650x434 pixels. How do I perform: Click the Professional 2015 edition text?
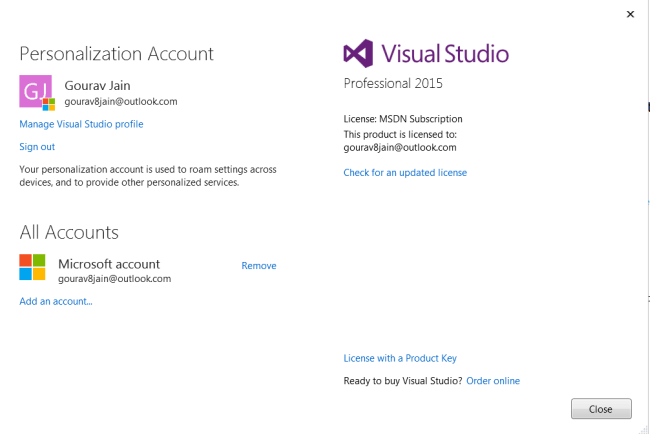[x=393, y=83]
